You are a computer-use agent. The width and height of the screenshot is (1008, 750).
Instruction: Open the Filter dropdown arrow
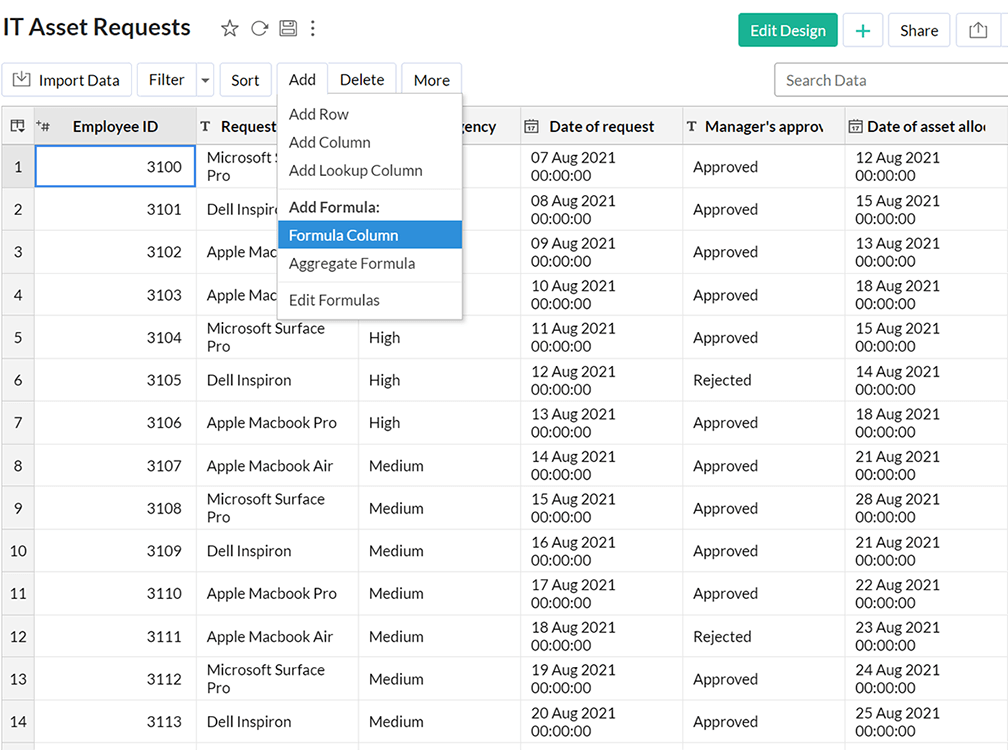pyautogui.click(x=207, y=79)
